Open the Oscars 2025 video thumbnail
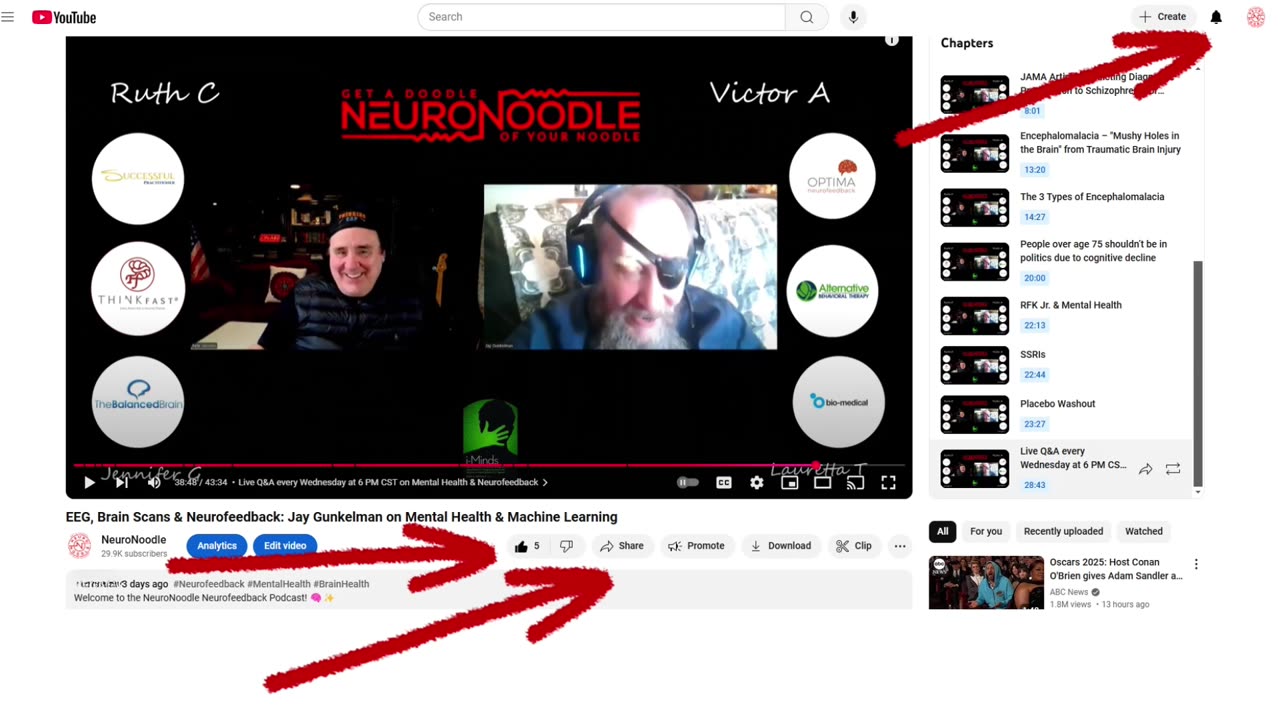 [x=986, y=583]
